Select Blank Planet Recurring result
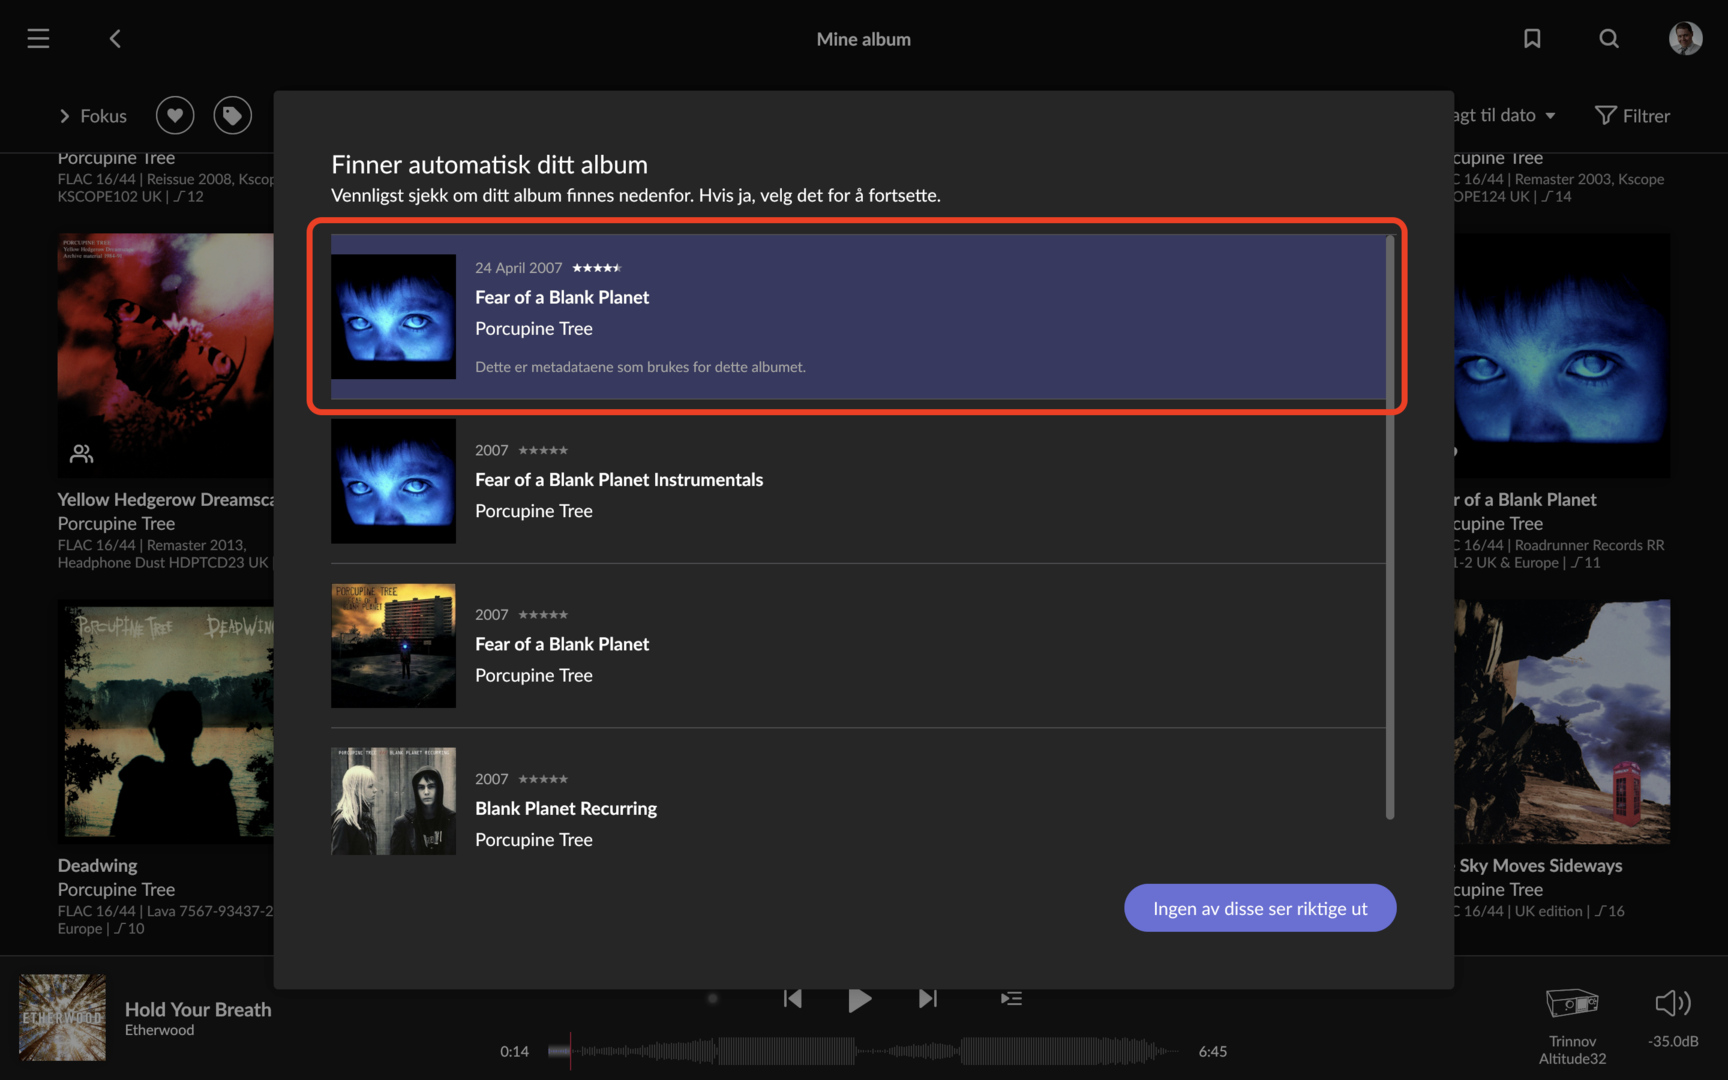Viewport: 1728px width, 1080px height. point(858,800)
